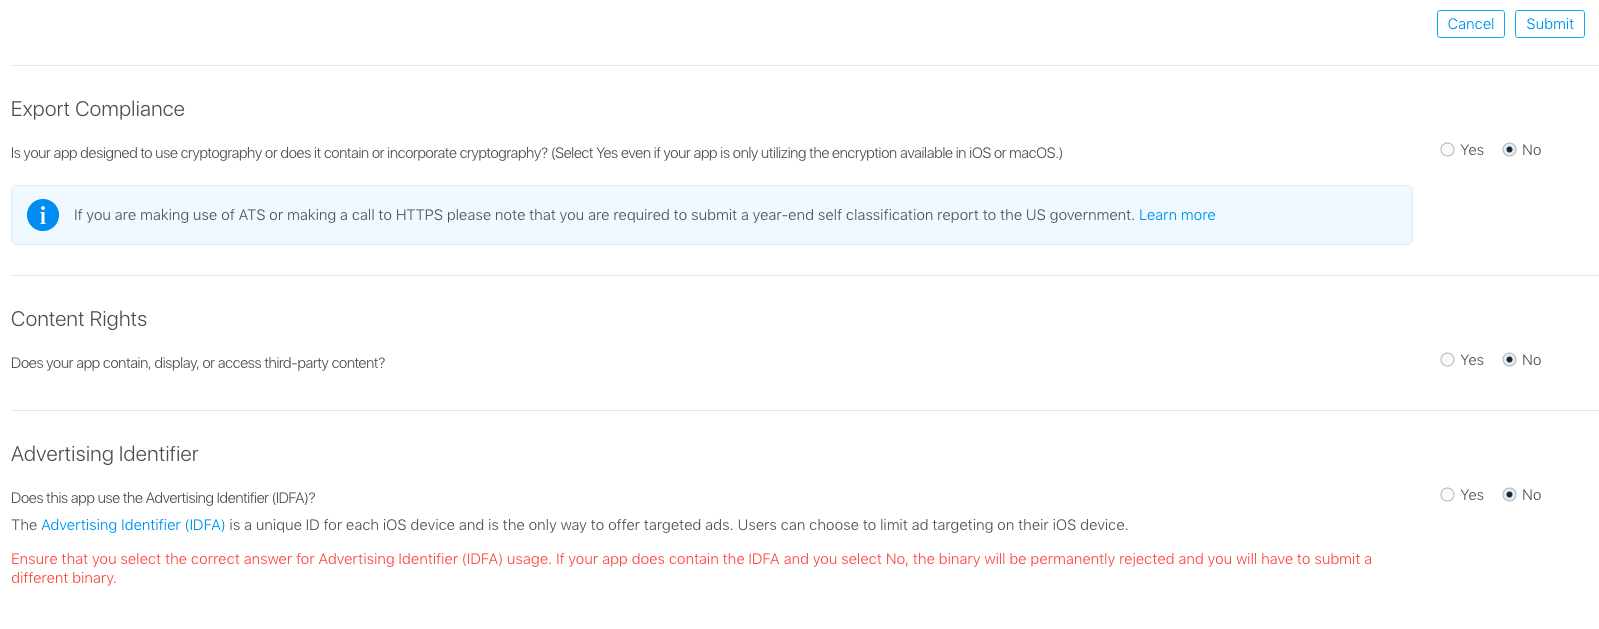
Task: Click the Advertising Identifier section heading
Action: point(105,454)
